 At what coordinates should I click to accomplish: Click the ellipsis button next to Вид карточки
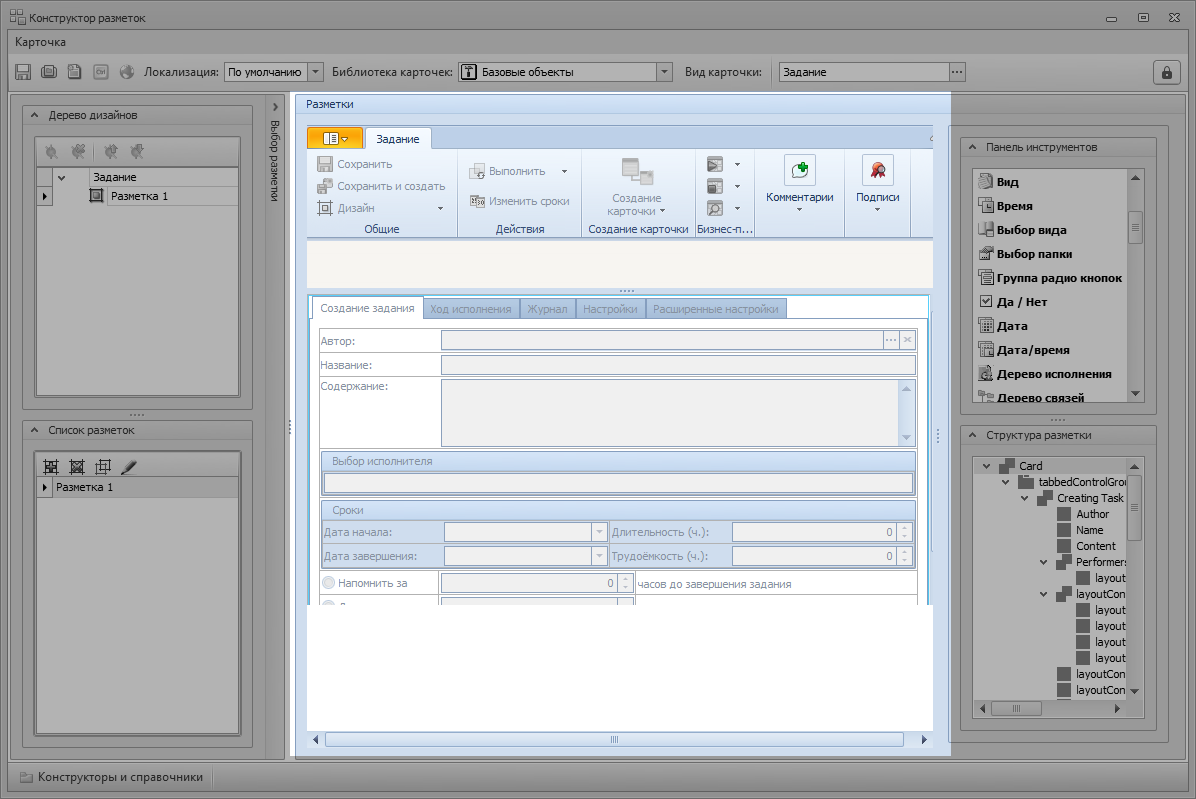pos(957,72)
